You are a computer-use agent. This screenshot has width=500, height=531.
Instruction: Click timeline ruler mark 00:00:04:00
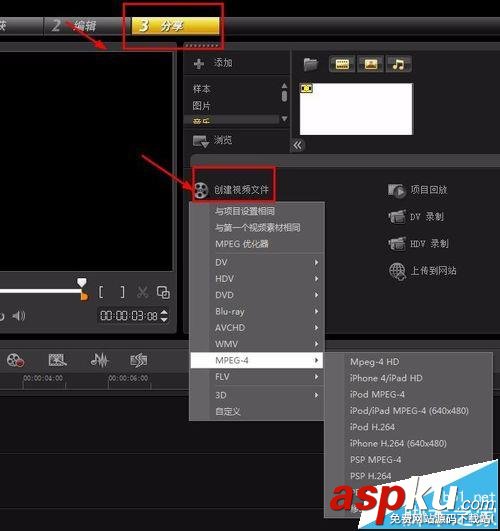43,378
